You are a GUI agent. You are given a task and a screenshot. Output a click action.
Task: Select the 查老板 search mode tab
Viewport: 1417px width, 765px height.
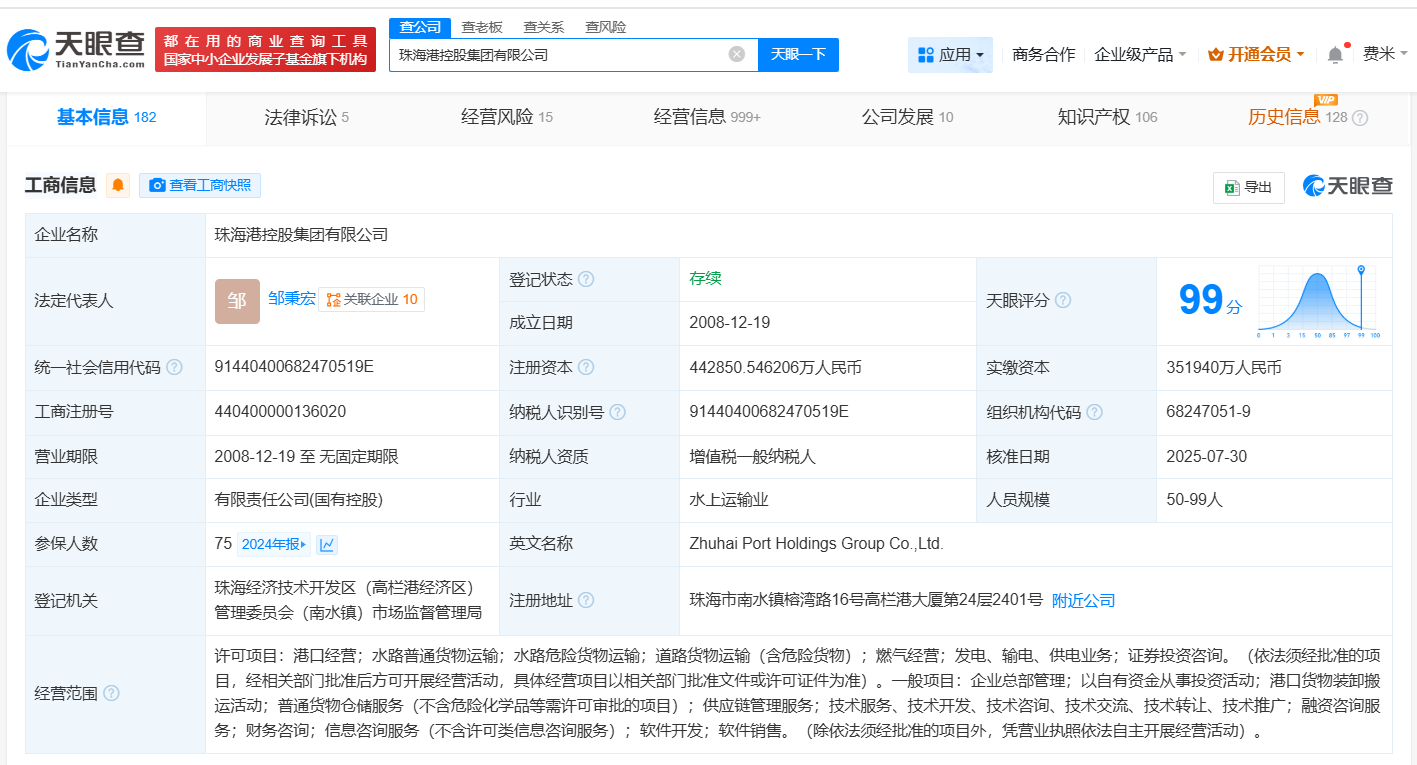[481, 27]
